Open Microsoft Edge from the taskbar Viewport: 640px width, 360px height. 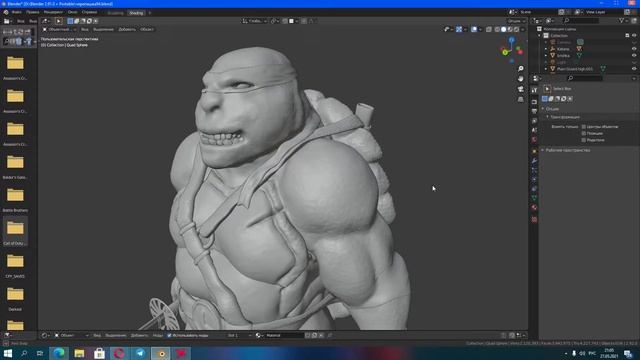pyautogui.click(x=59, y=353)
